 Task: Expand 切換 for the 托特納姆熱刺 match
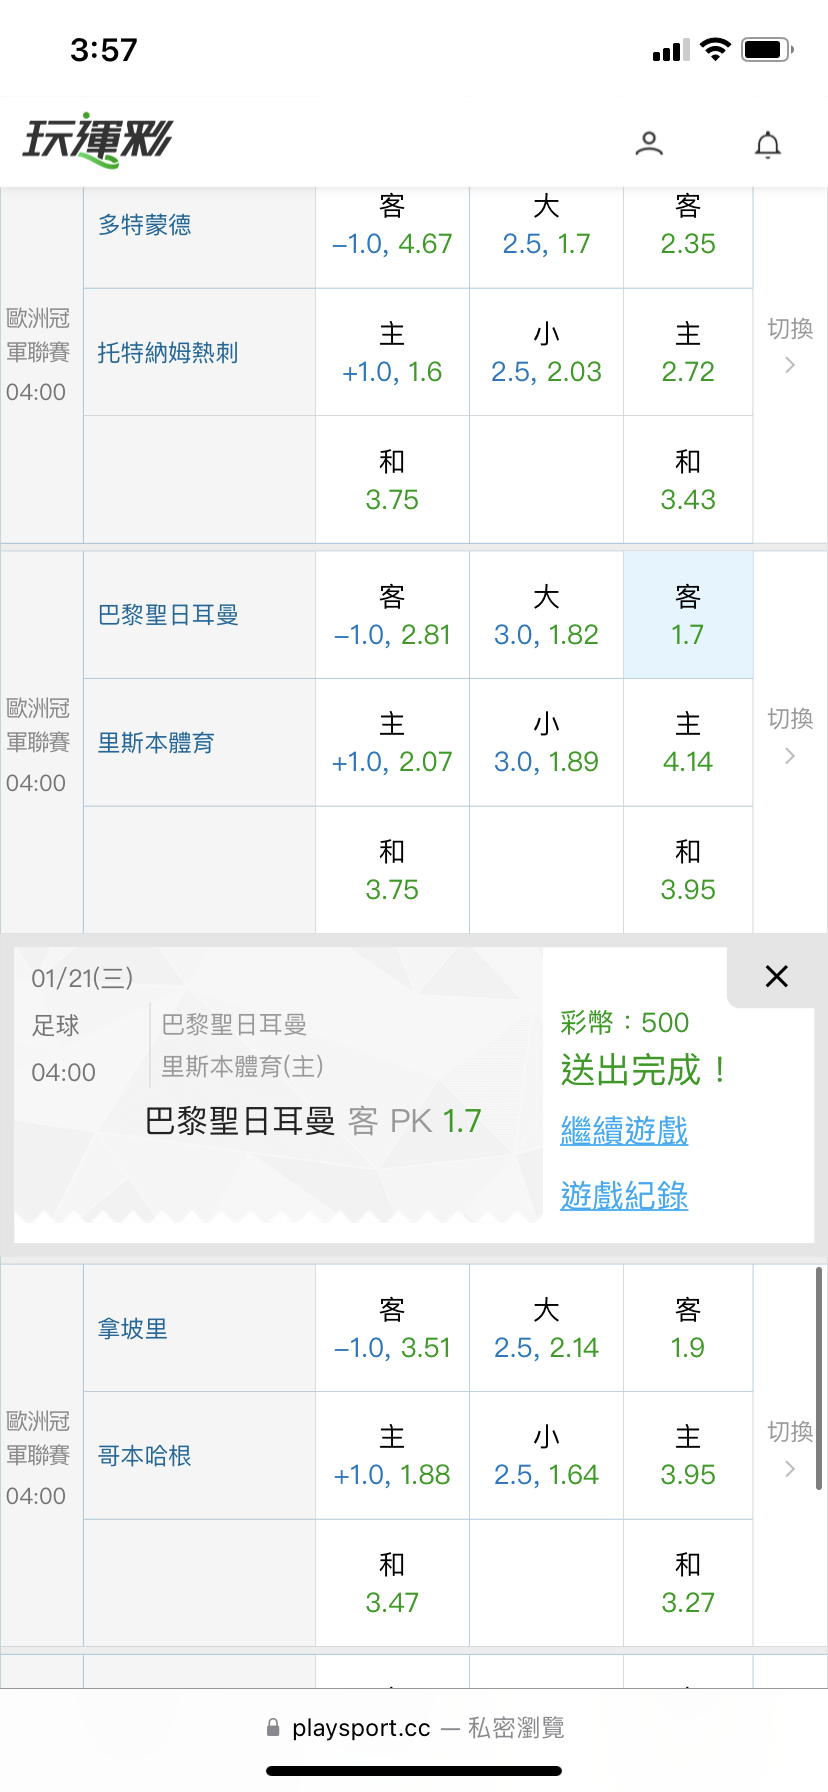[x=790, y=345]
